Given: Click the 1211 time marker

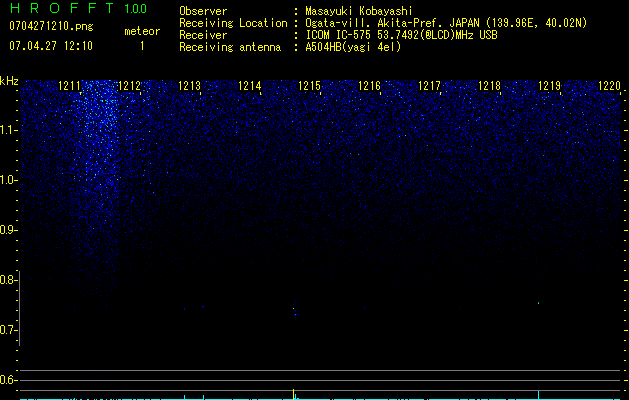Looking at the screenshot, I should (x=69, y=86).
